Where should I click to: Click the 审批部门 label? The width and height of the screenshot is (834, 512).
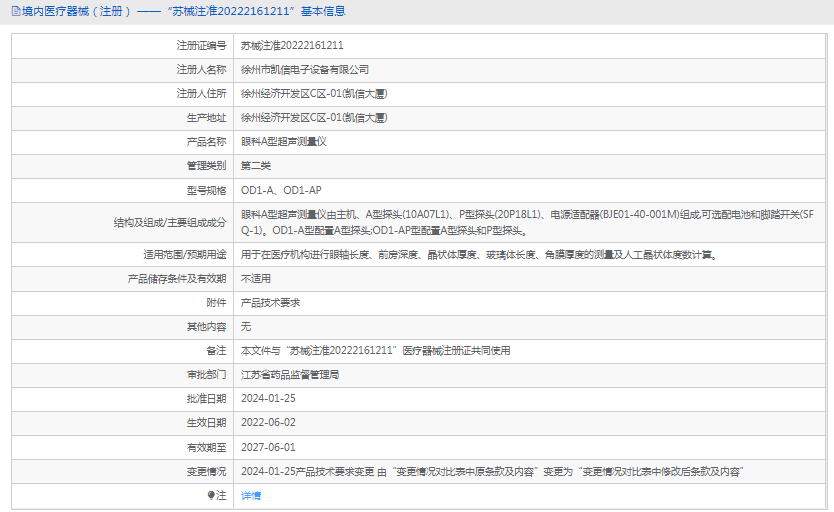pos(206,375)
